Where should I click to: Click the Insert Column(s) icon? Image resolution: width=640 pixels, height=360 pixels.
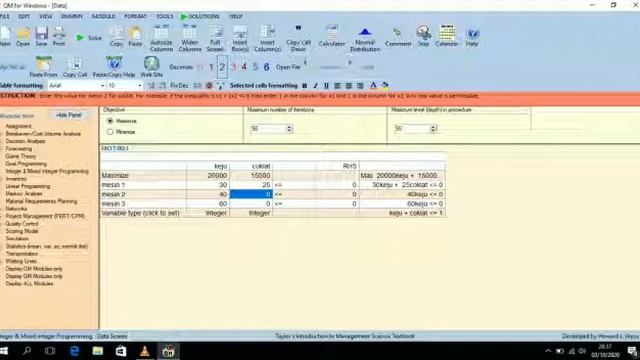tap(267, 38)
